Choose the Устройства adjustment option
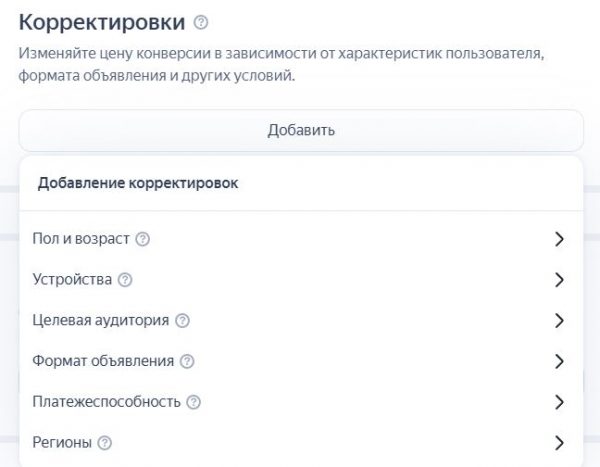This screenshot has width=600, height=467. click(x=72, y=280)
